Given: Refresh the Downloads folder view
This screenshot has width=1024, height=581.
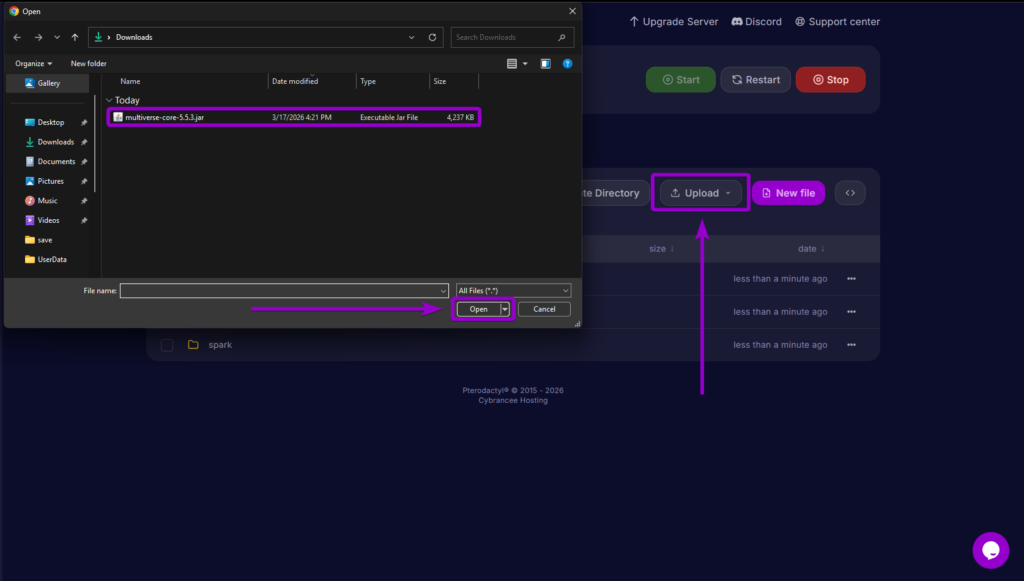Looking at the screenshot, I should click(432, 37).
